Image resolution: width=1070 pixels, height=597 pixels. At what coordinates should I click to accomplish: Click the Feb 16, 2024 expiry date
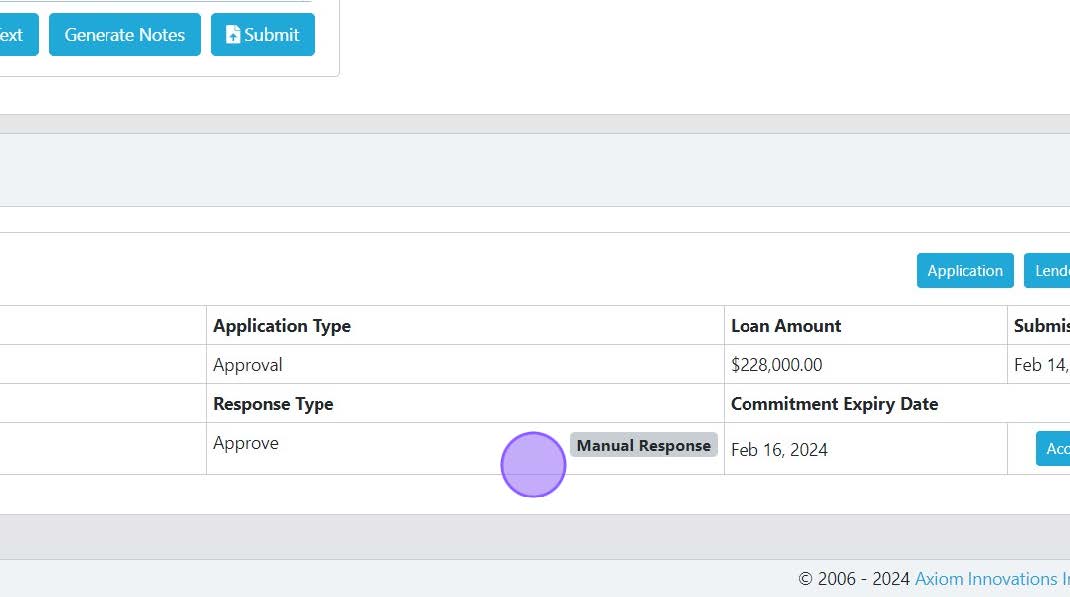(x=779, y=450)
